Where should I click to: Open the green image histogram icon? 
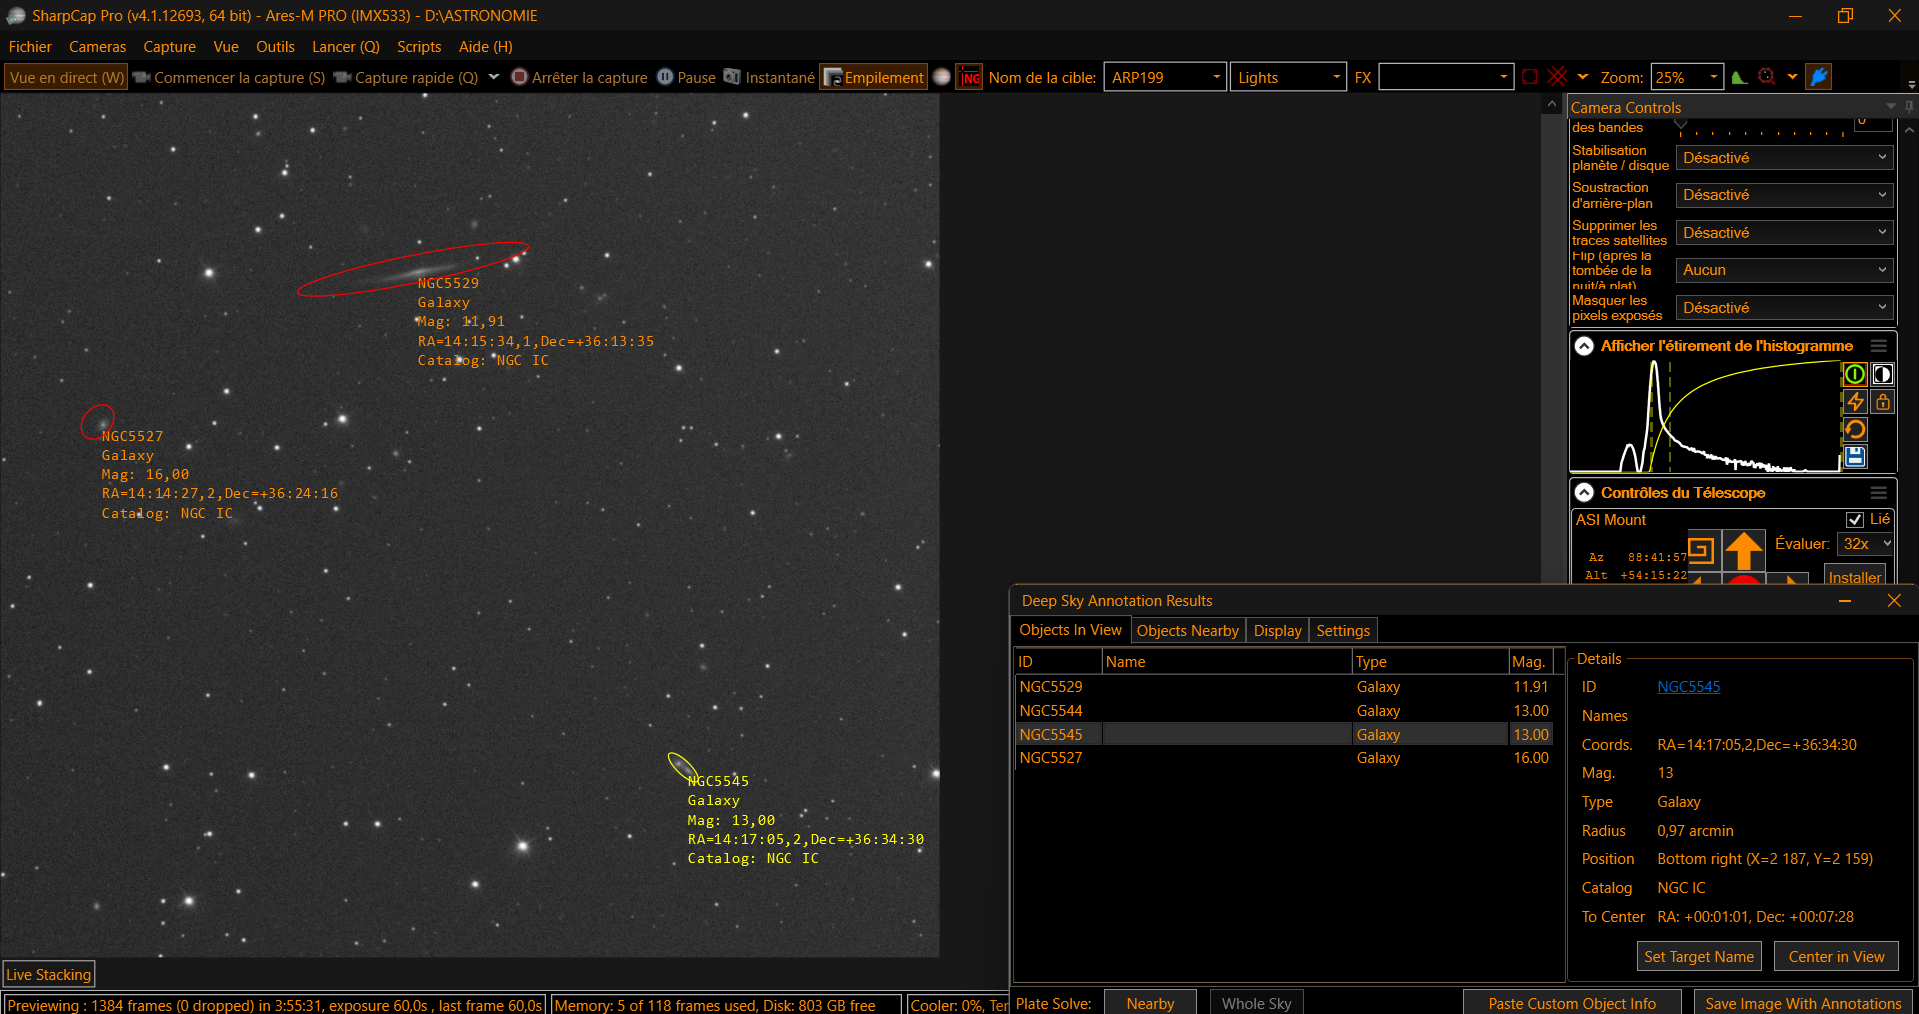pyautogui.click(x=1740, y=77)
